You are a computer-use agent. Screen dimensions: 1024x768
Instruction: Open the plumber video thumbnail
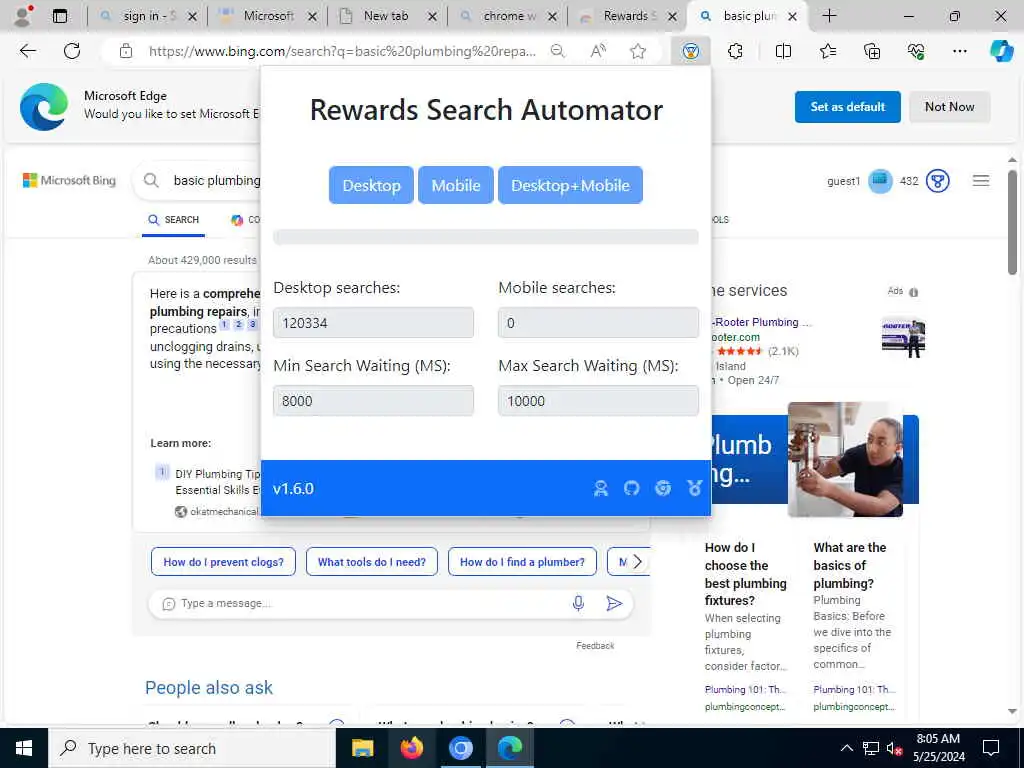[845, 460]
